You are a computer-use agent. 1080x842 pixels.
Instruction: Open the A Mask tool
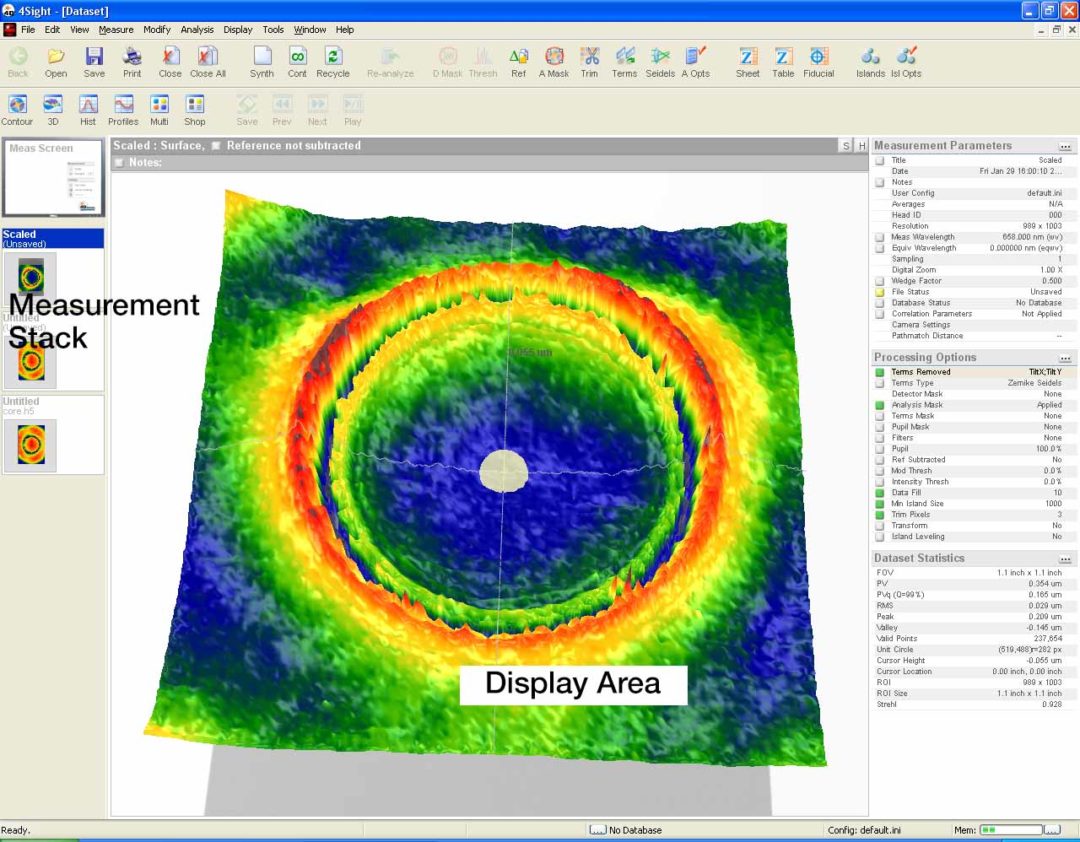point(553,60)
